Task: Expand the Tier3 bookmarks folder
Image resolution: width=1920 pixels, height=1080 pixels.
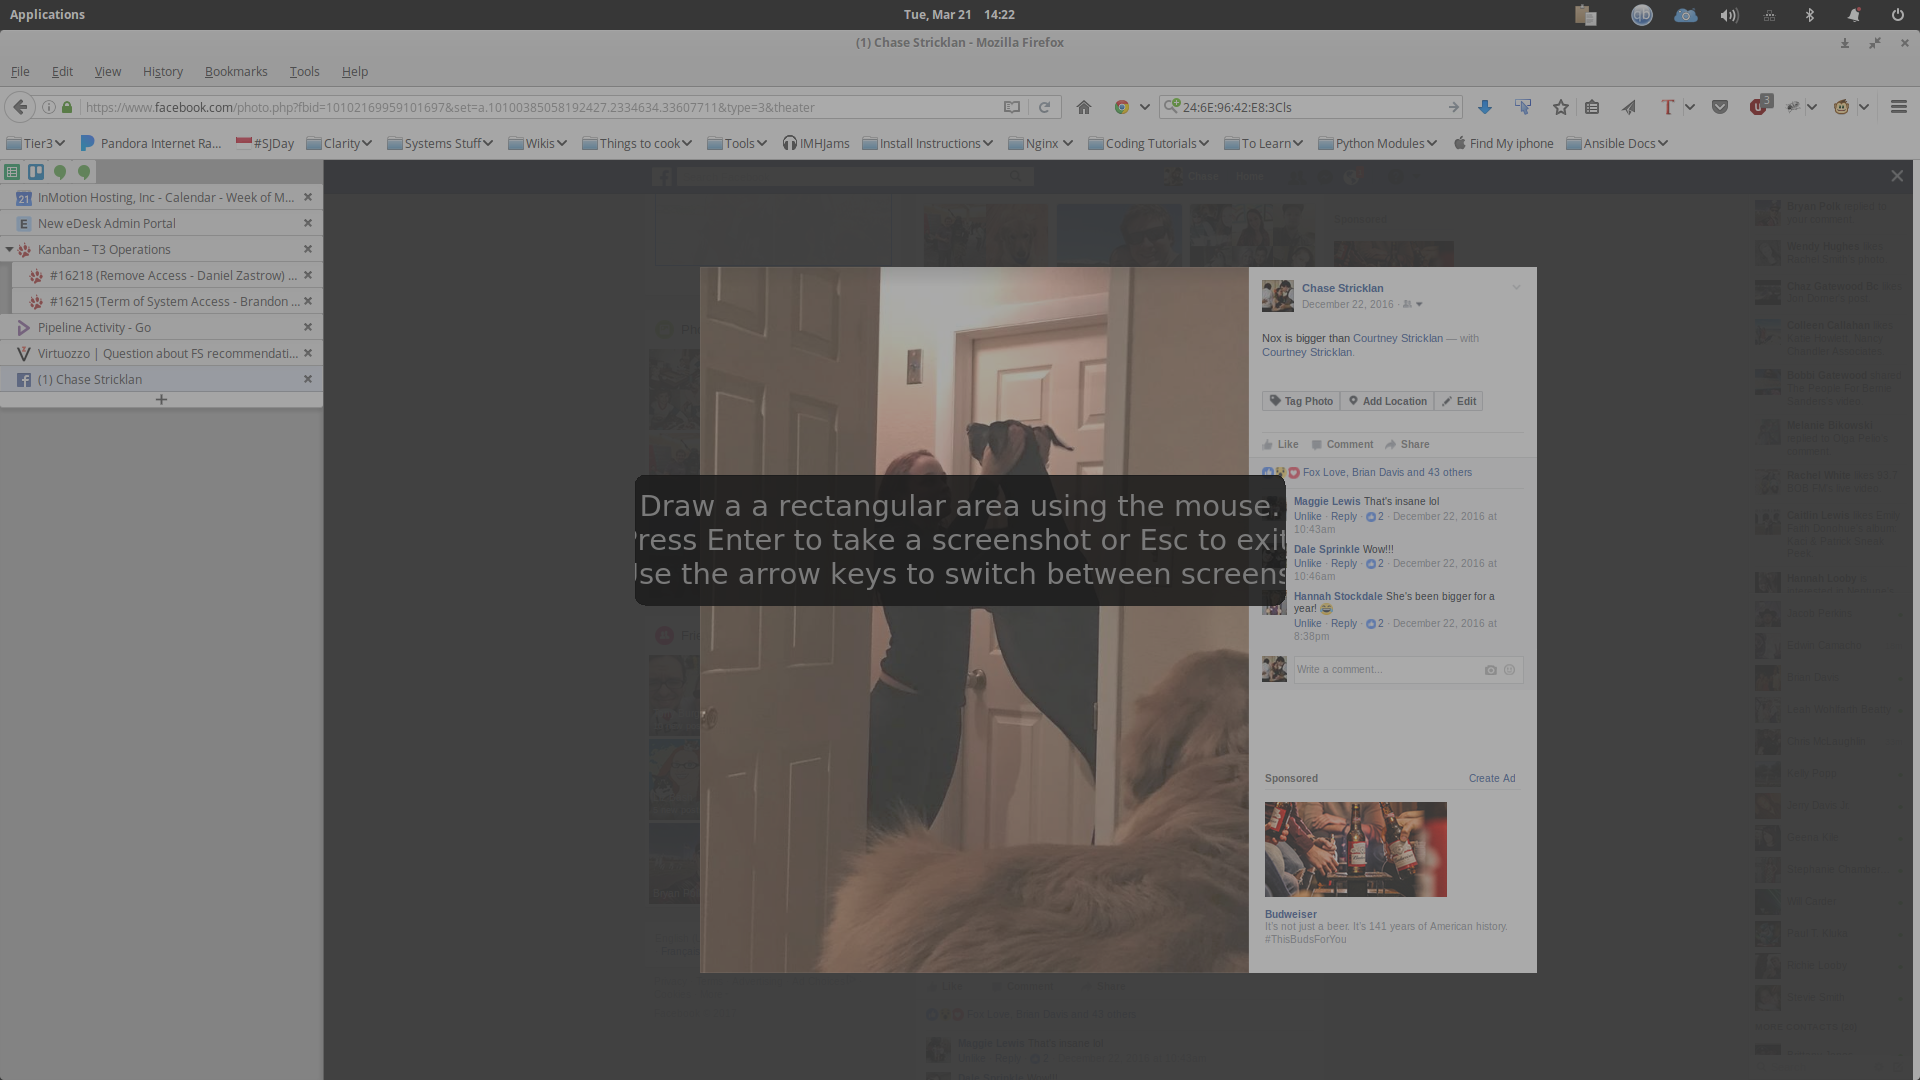Action: 36,143
